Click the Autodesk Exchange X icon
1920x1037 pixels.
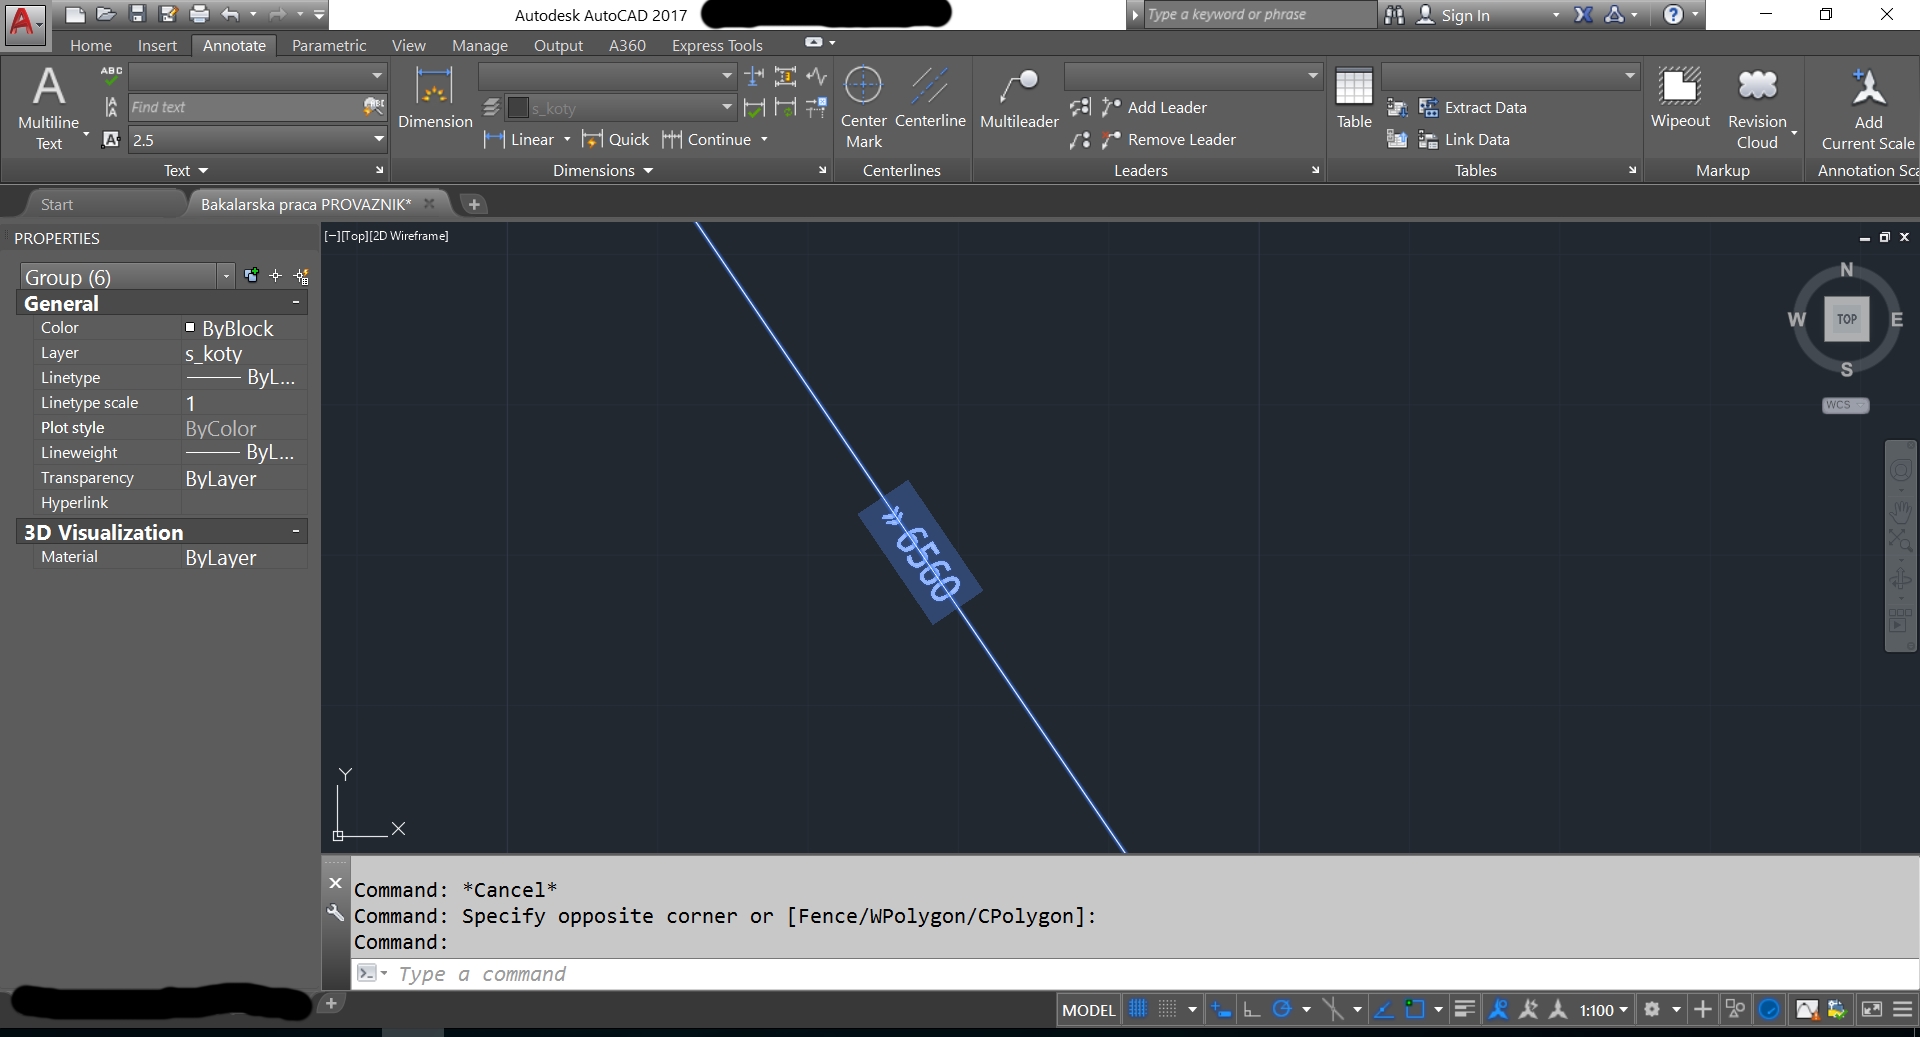(x=1583, y=15)
